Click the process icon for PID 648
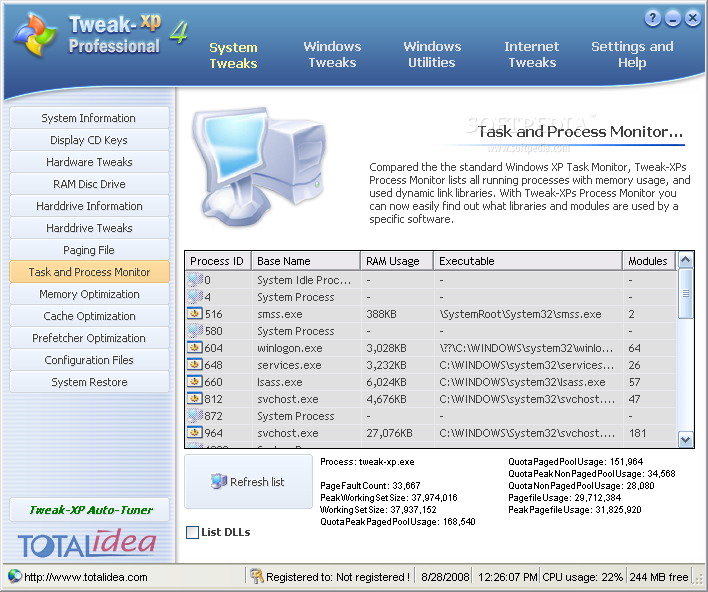This screenshot has height=592, width=708. [x=195, y=364]
